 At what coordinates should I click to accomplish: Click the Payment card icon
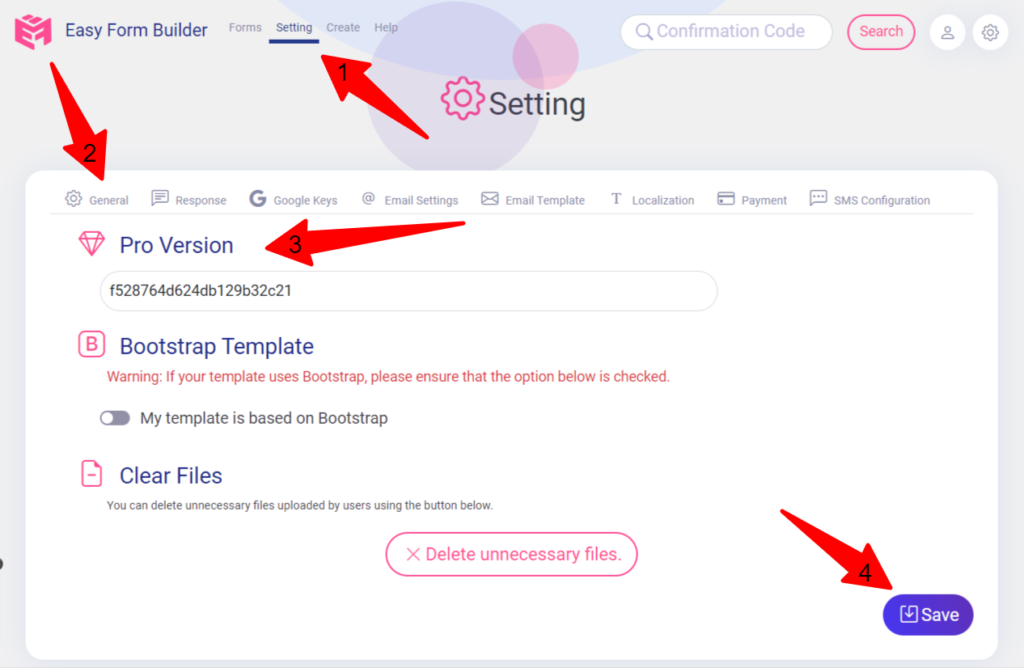pos(726,199)
